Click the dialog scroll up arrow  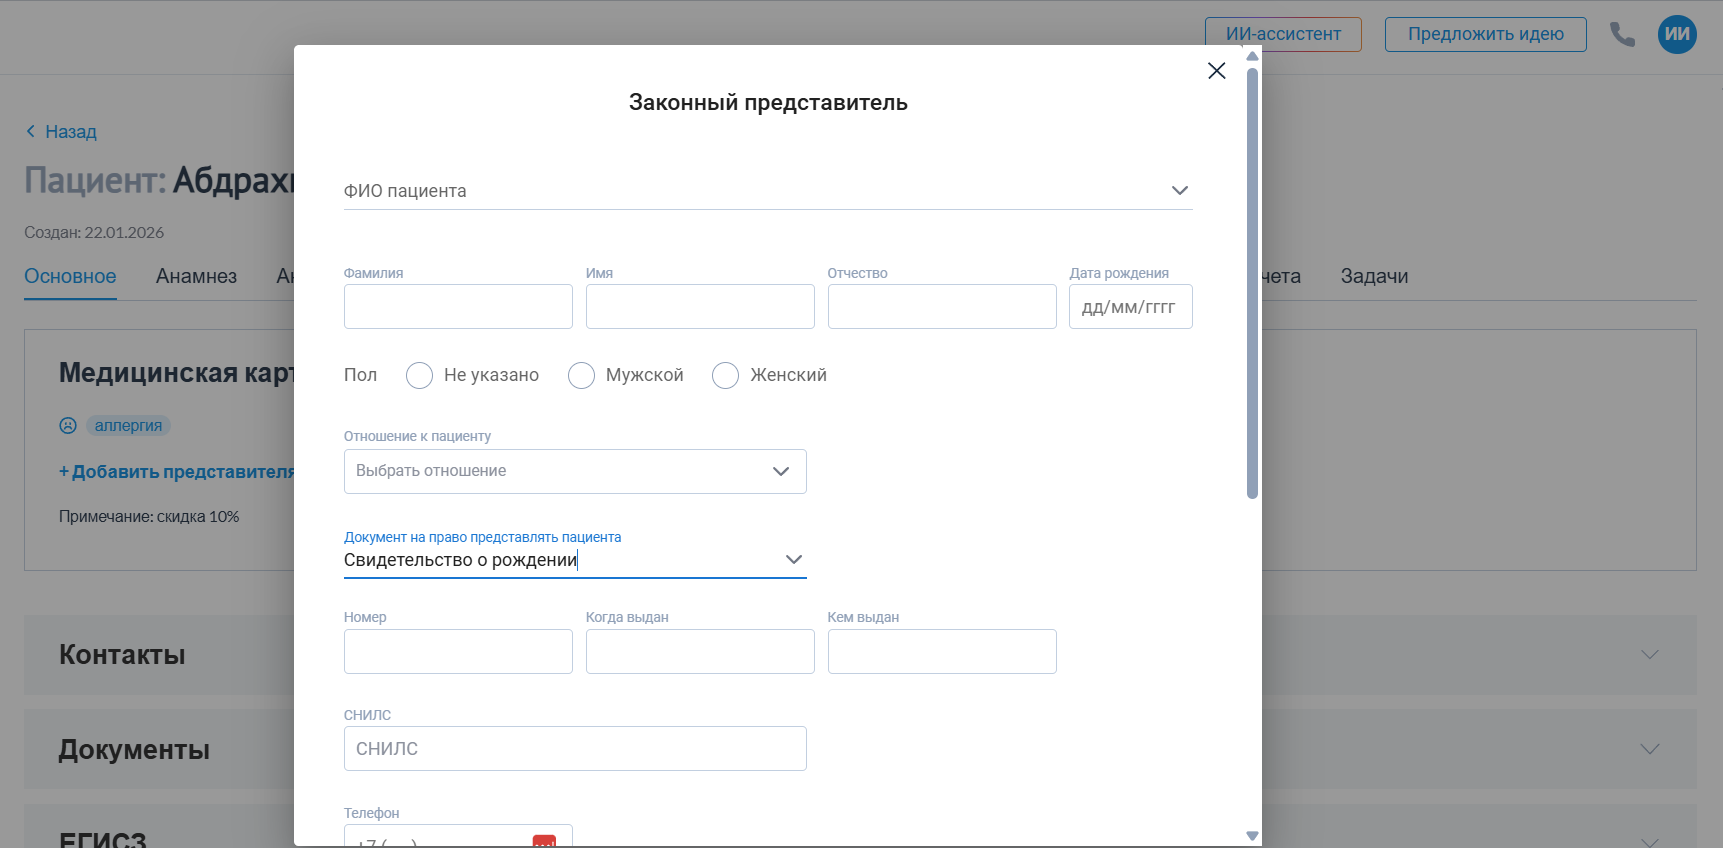pyautogui.click(x=1252, y=56)
